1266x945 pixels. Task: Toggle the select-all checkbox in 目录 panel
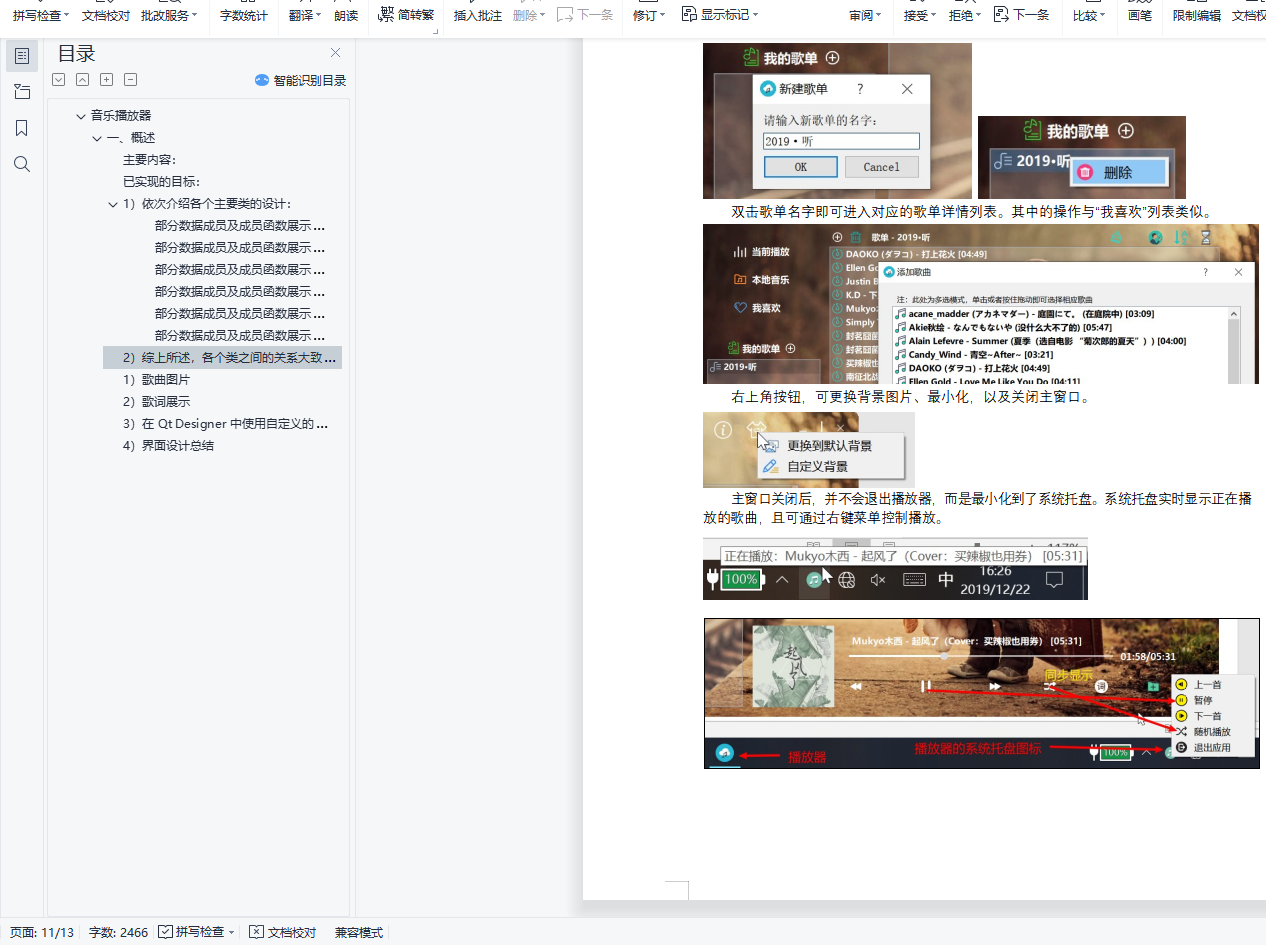tap(58, 79)
